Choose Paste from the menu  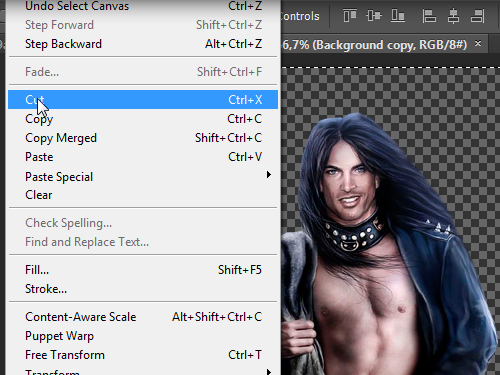143,157
